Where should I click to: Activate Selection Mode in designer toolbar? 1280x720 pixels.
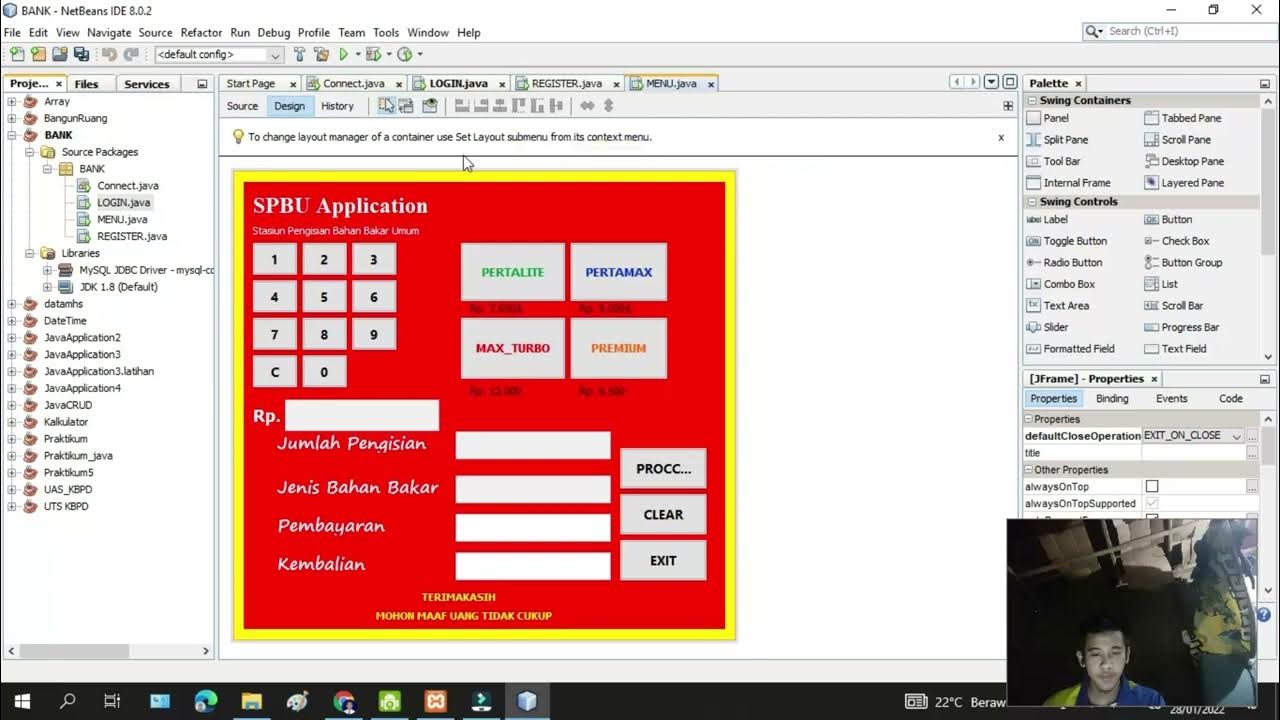click(386, 106)
